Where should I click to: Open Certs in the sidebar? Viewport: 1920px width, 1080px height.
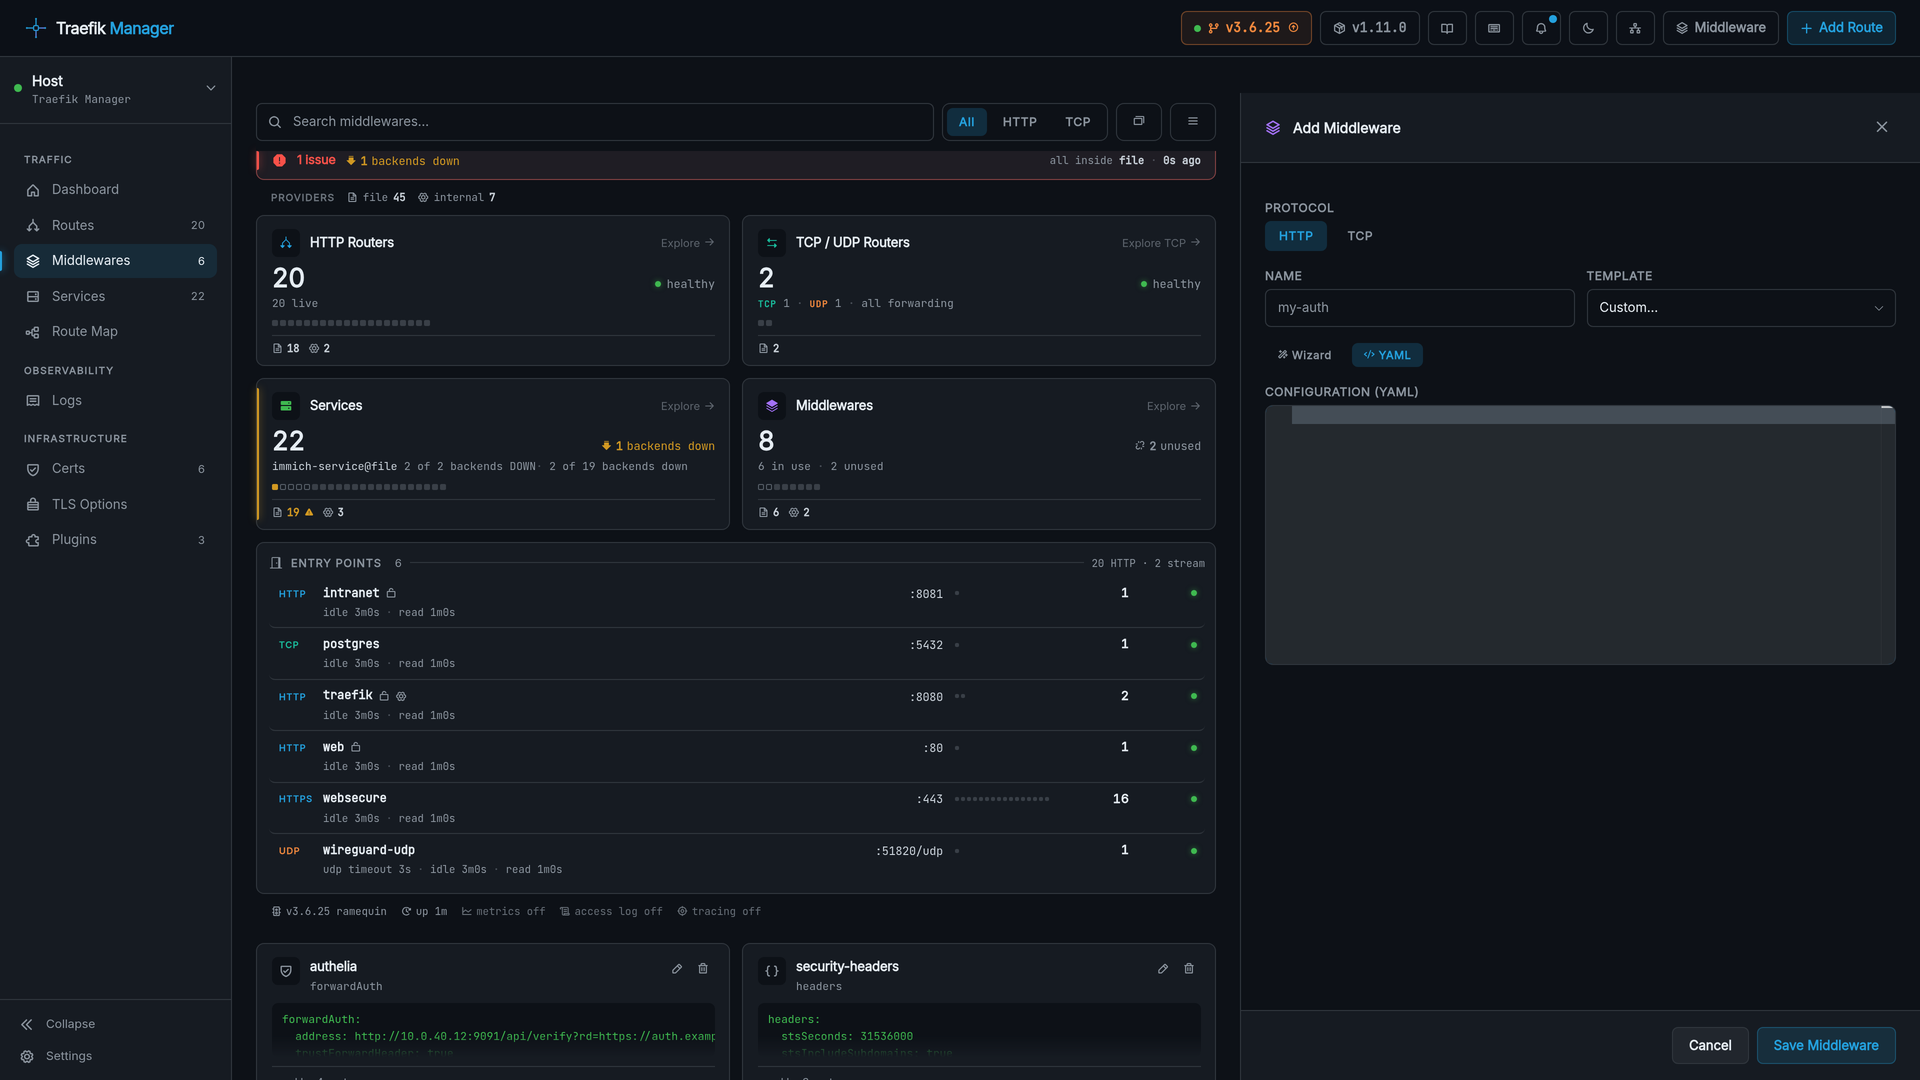pyautogui.click(x=115, y=469)
